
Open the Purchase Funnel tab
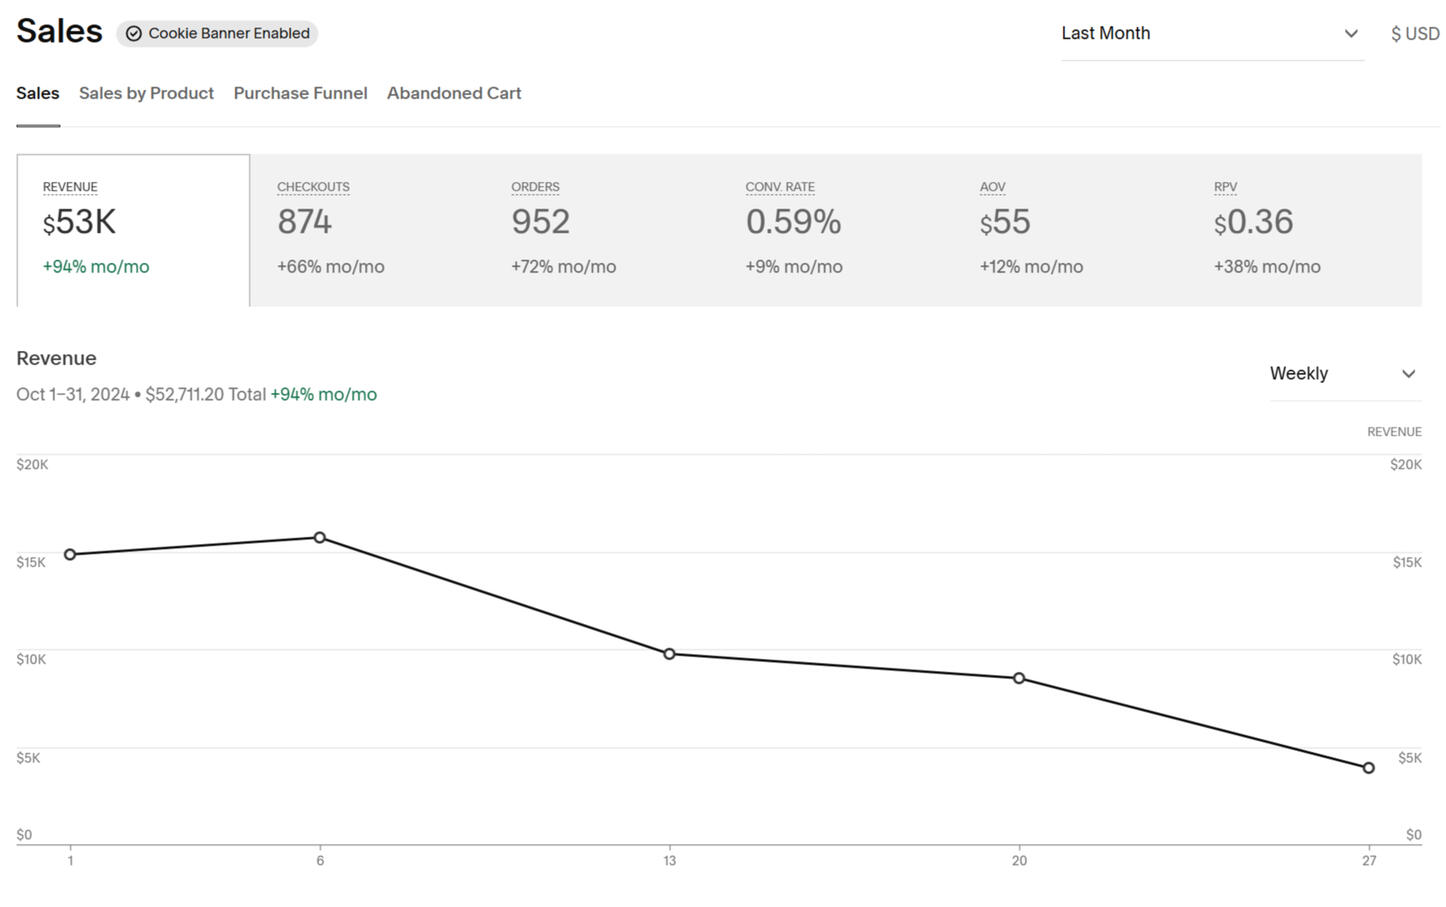[x=300, y=93]
